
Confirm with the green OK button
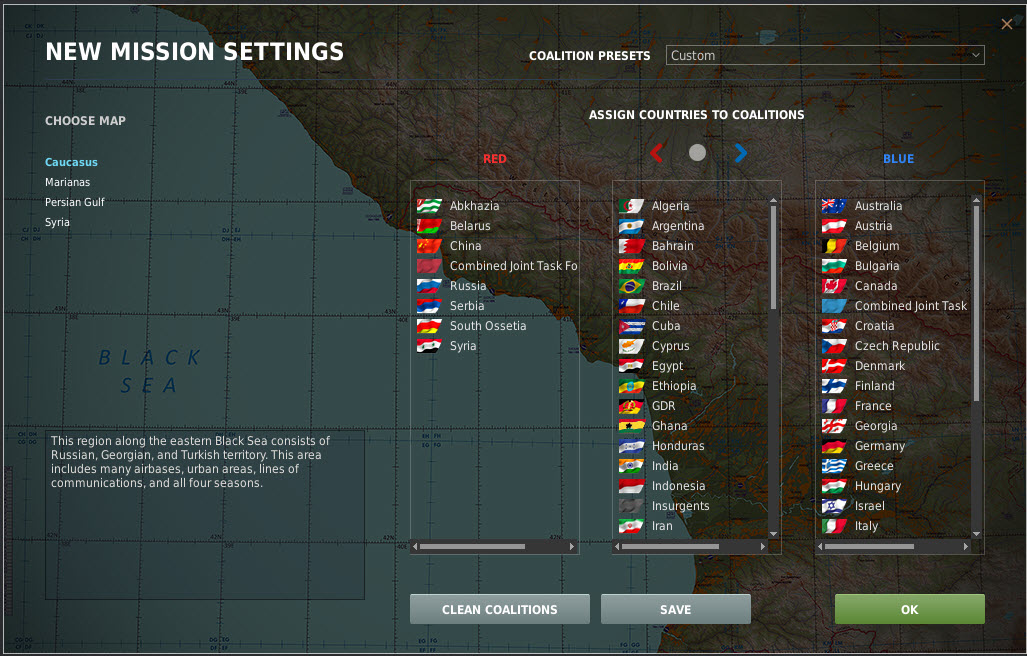[x=909, y=609]
